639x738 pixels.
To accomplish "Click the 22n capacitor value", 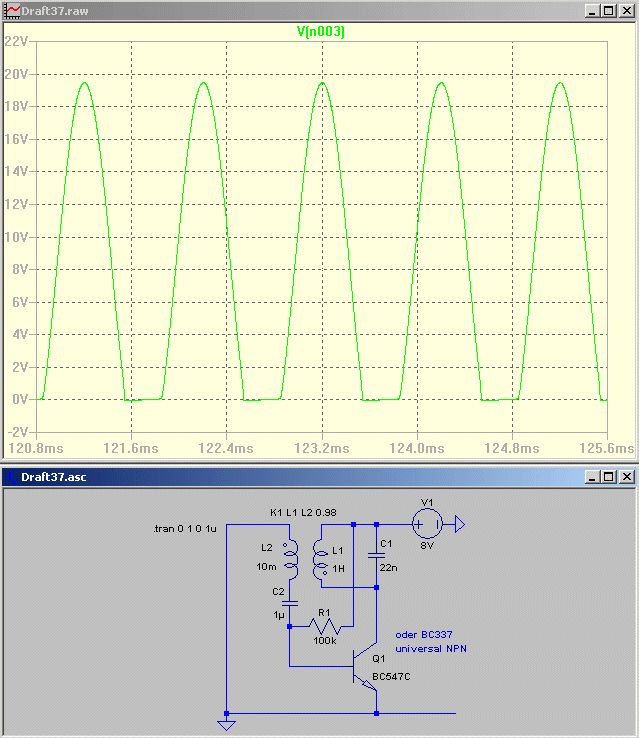I will tap(388, 568).
